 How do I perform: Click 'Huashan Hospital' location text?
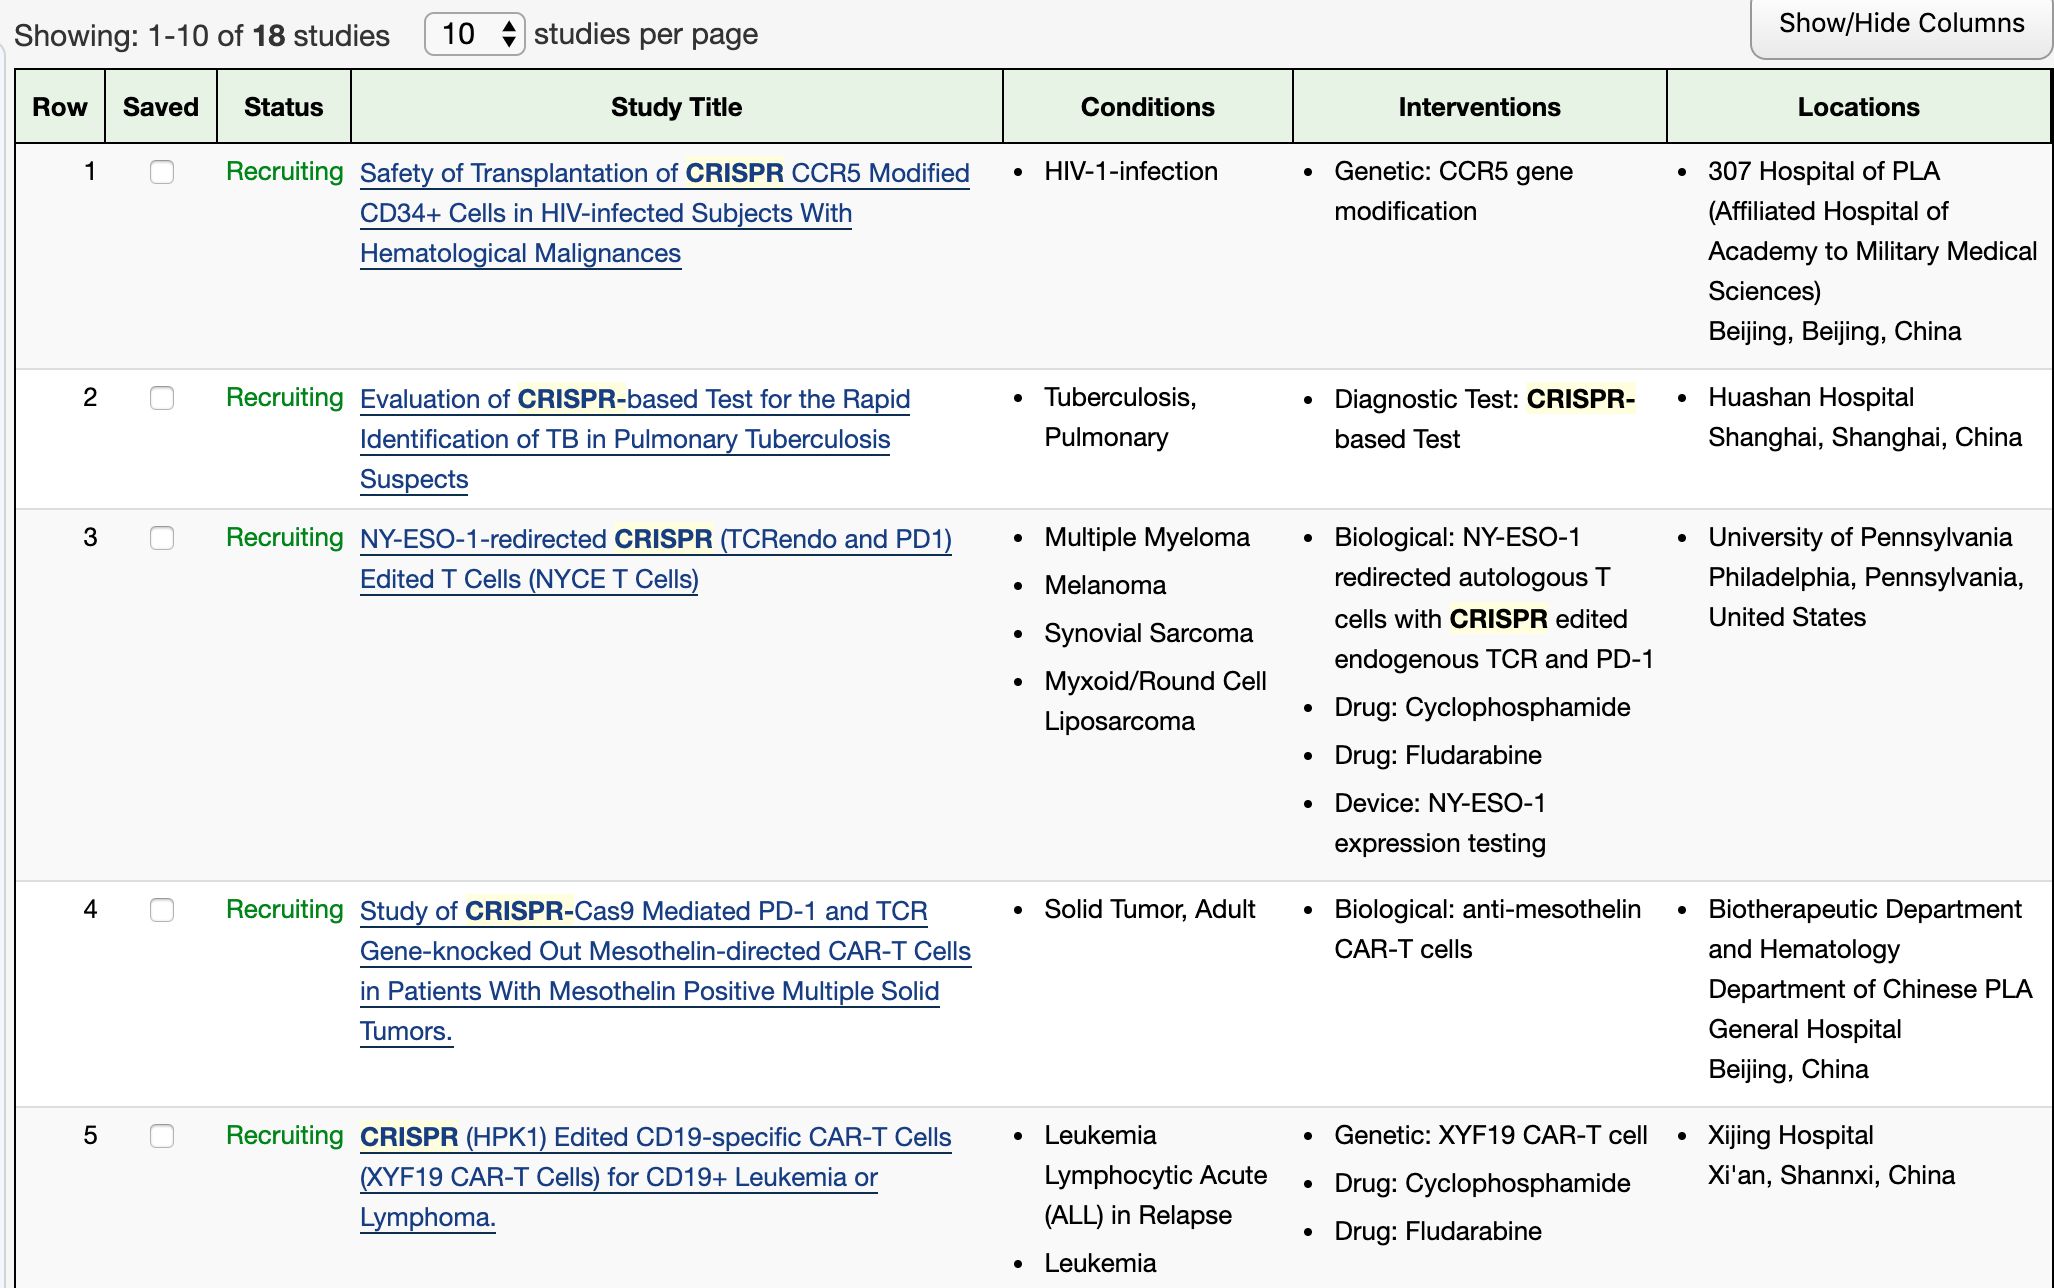pyautogui.click(x=1811, y=397)
